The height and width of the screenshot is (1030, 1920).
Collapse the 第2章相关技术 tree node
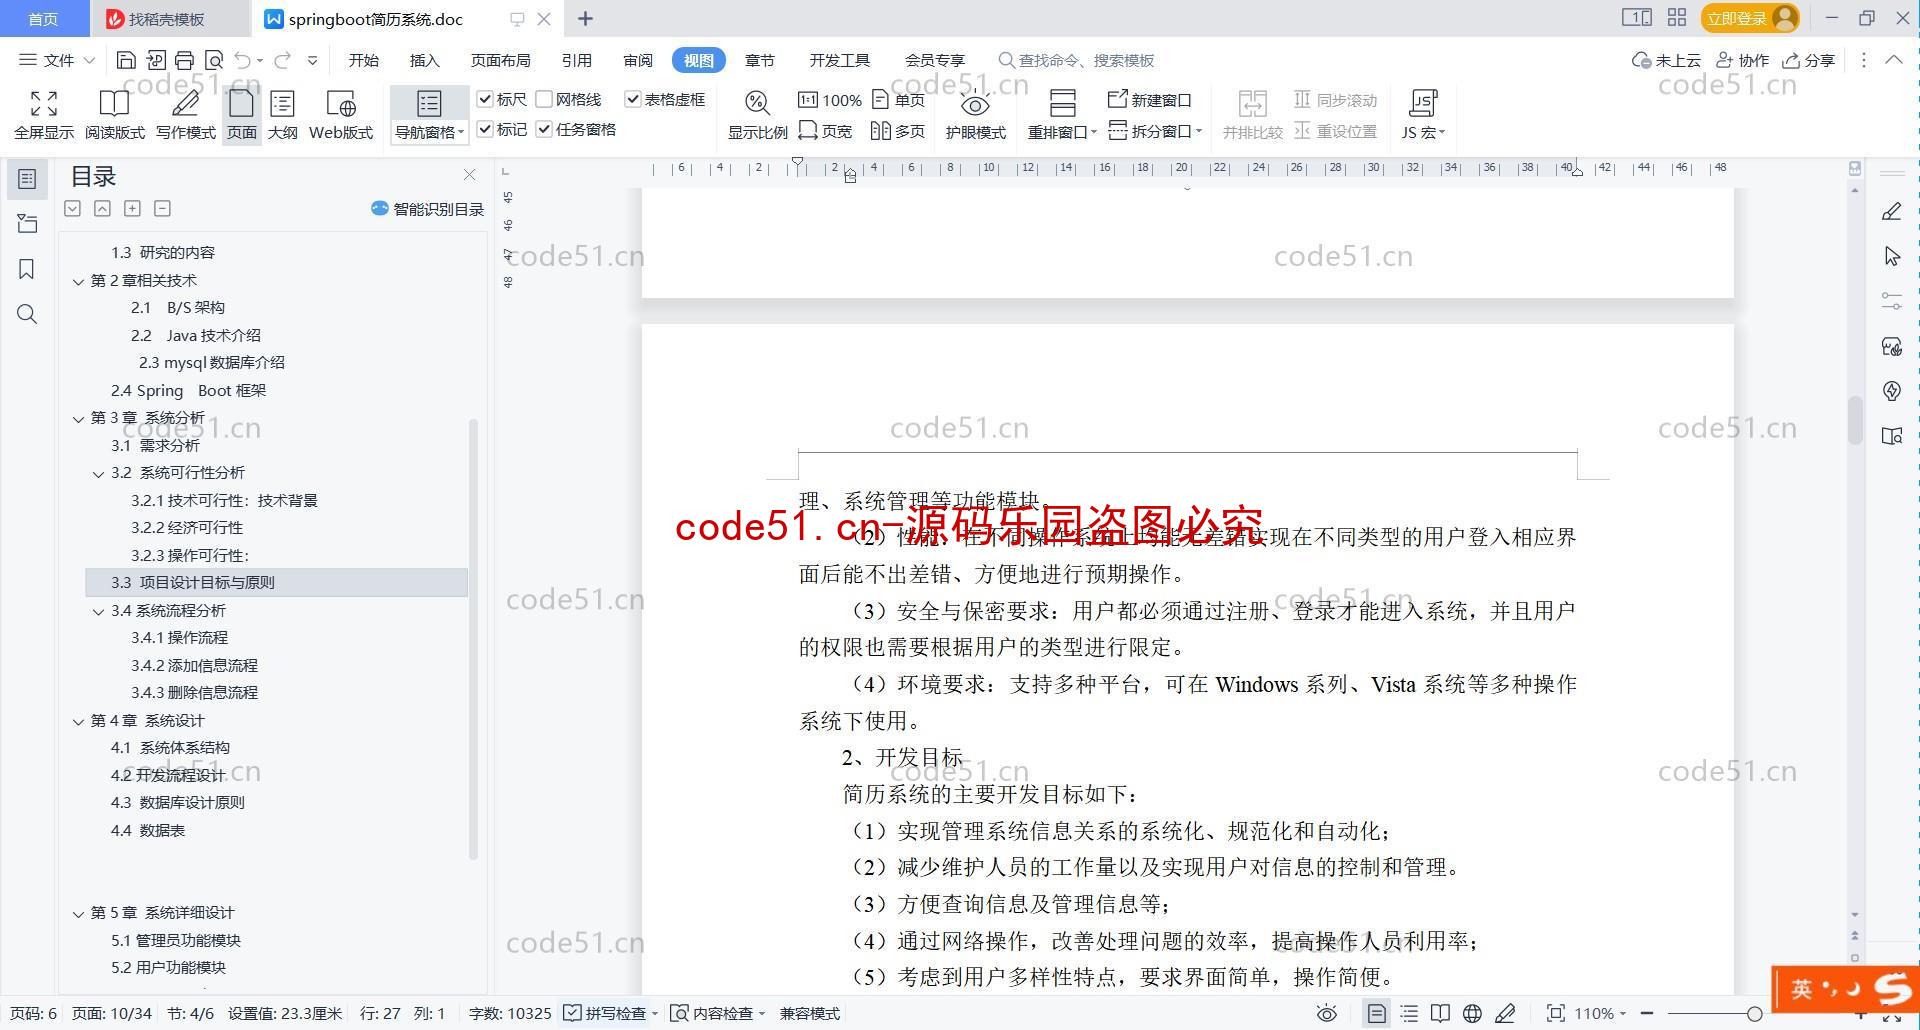coord(78,281)
